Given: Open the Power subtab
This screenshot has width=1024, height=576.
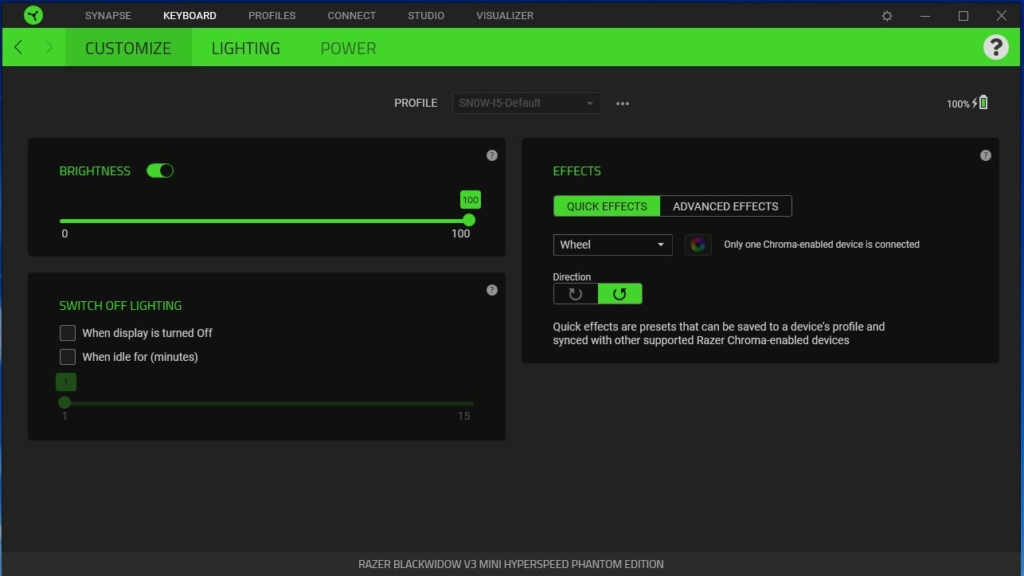Looking at the screenshot, I should pos(348,48).
